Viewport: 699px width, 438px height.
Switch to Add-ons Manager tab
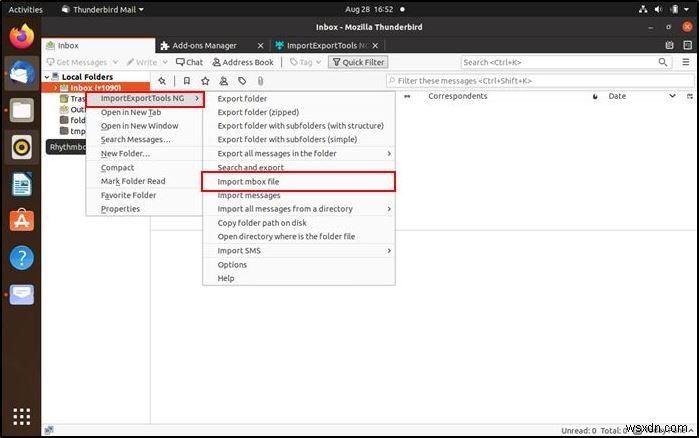click(213, 45)
